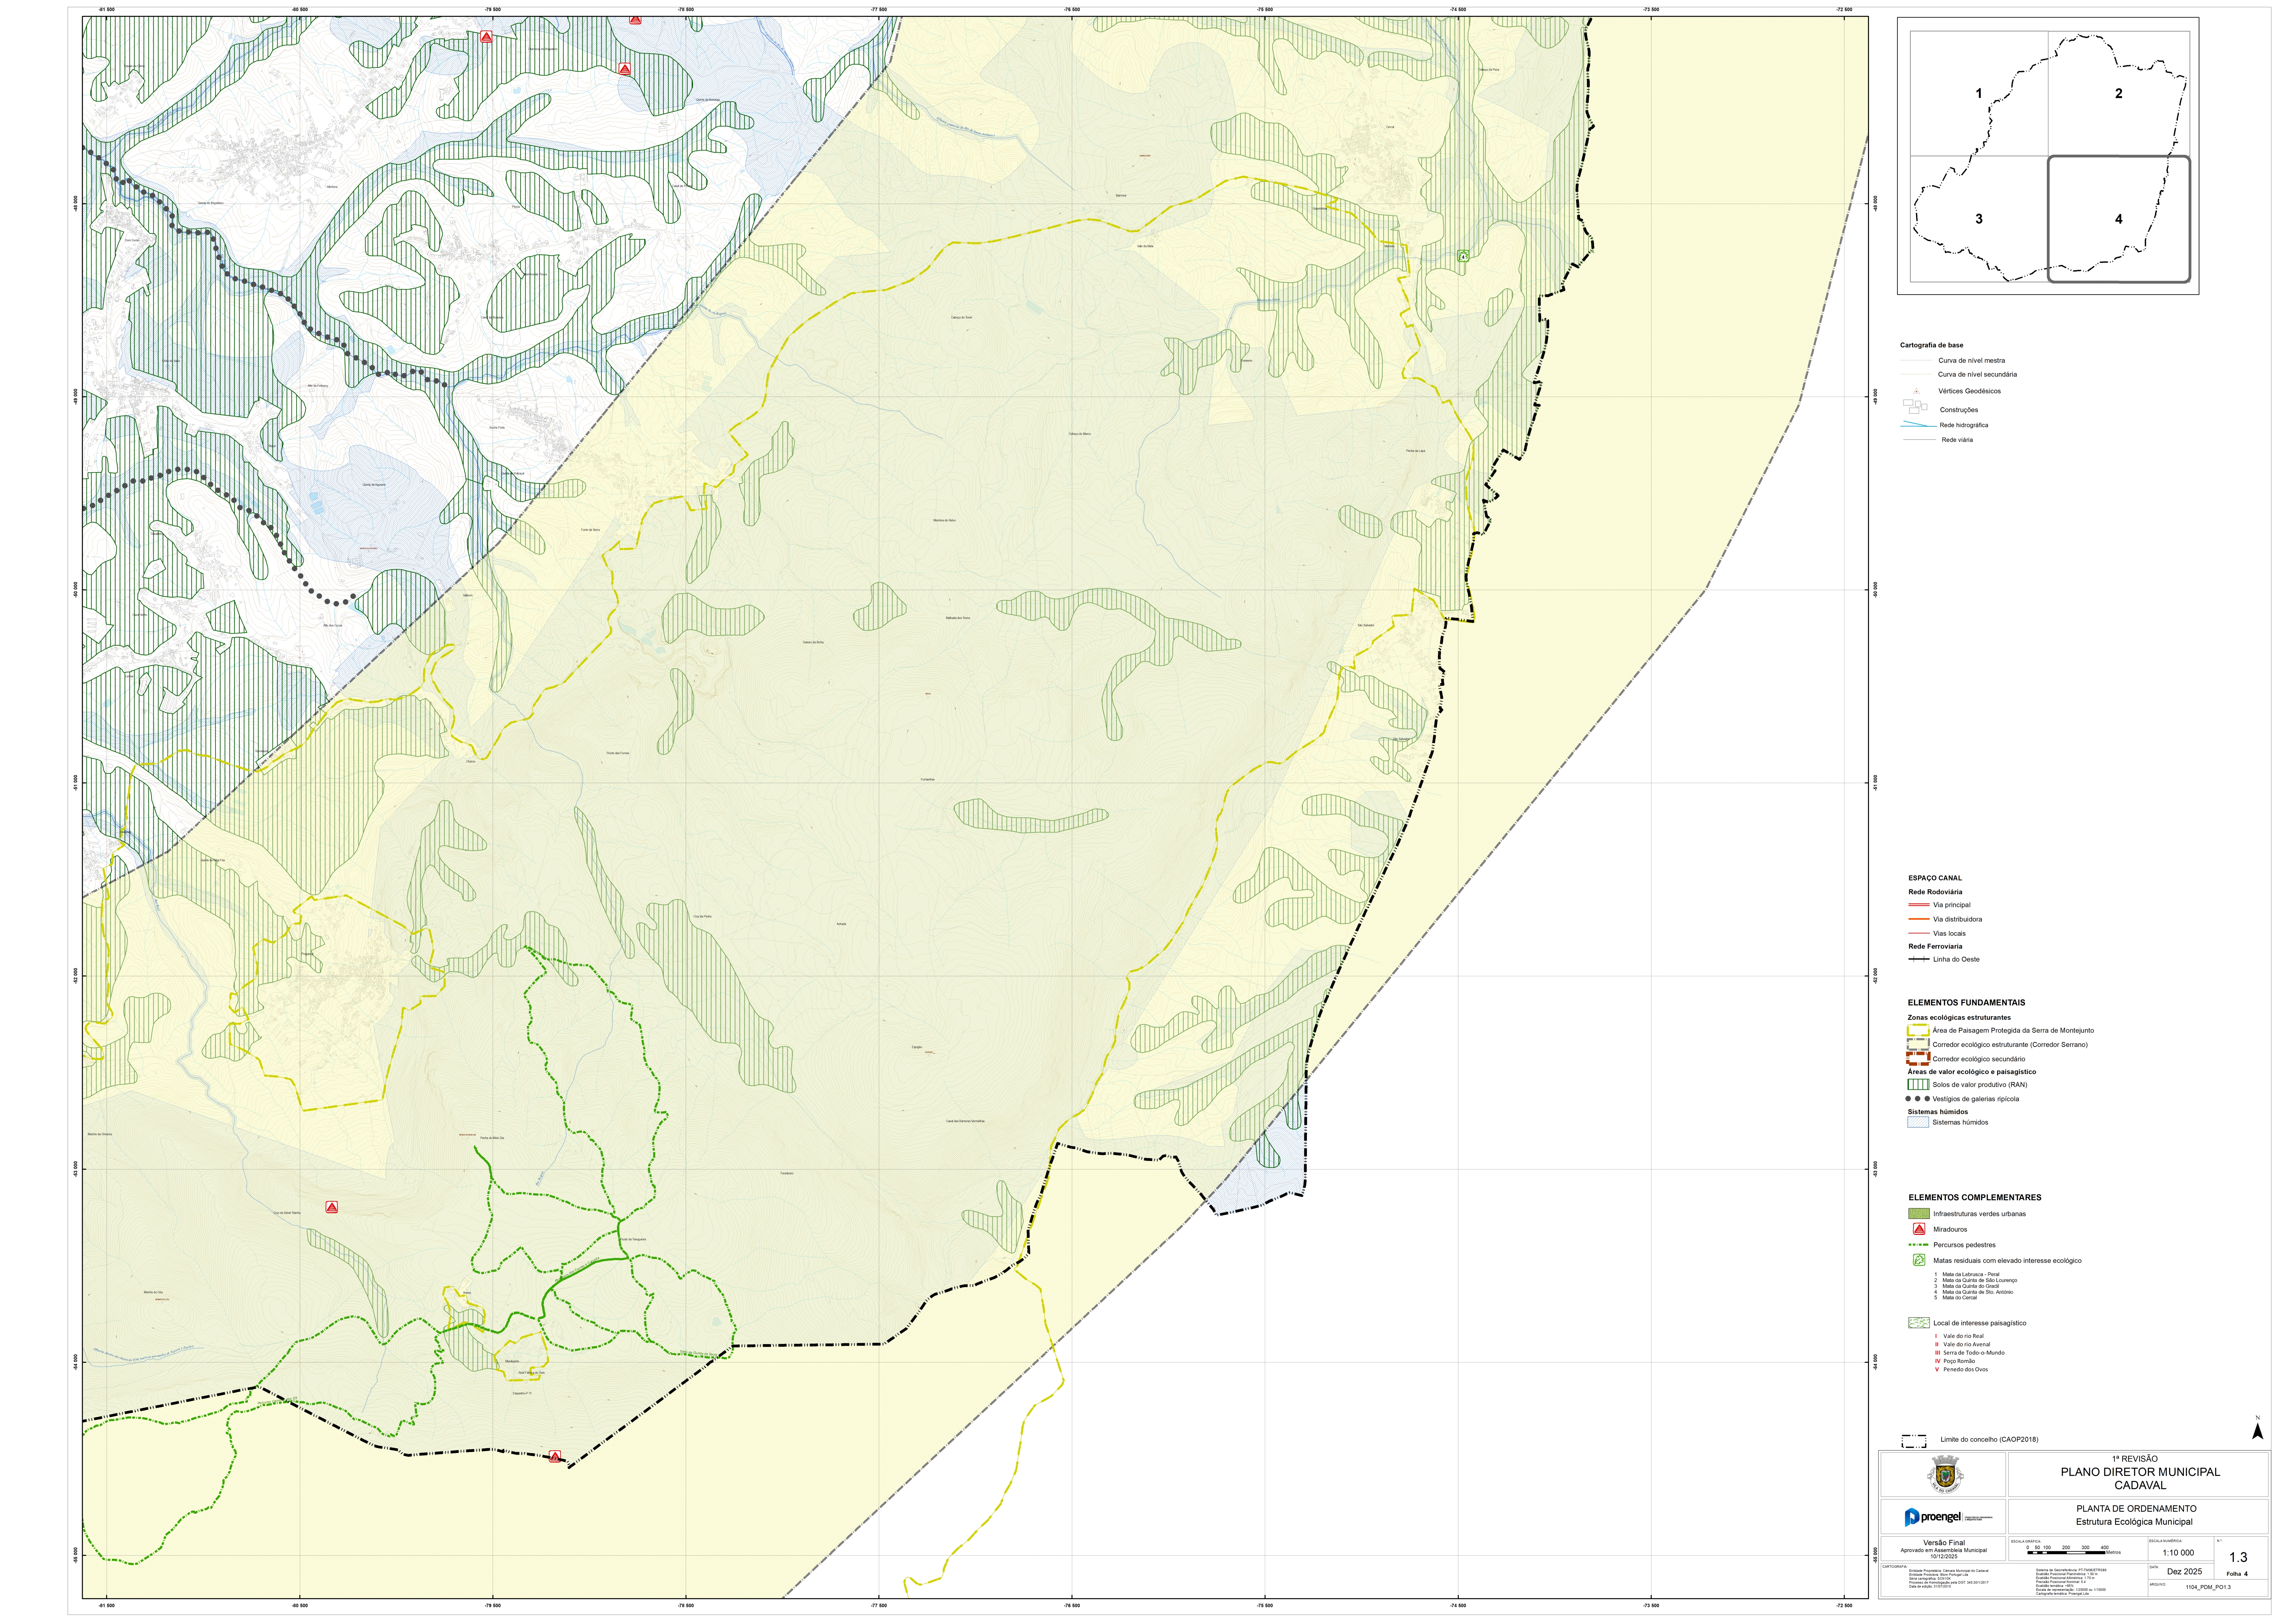This screenshot has width=2296, height=1624.
Task: Click 'Mata da Quinta de Sto. António' entry
Action: (x=1978, y=1292)
